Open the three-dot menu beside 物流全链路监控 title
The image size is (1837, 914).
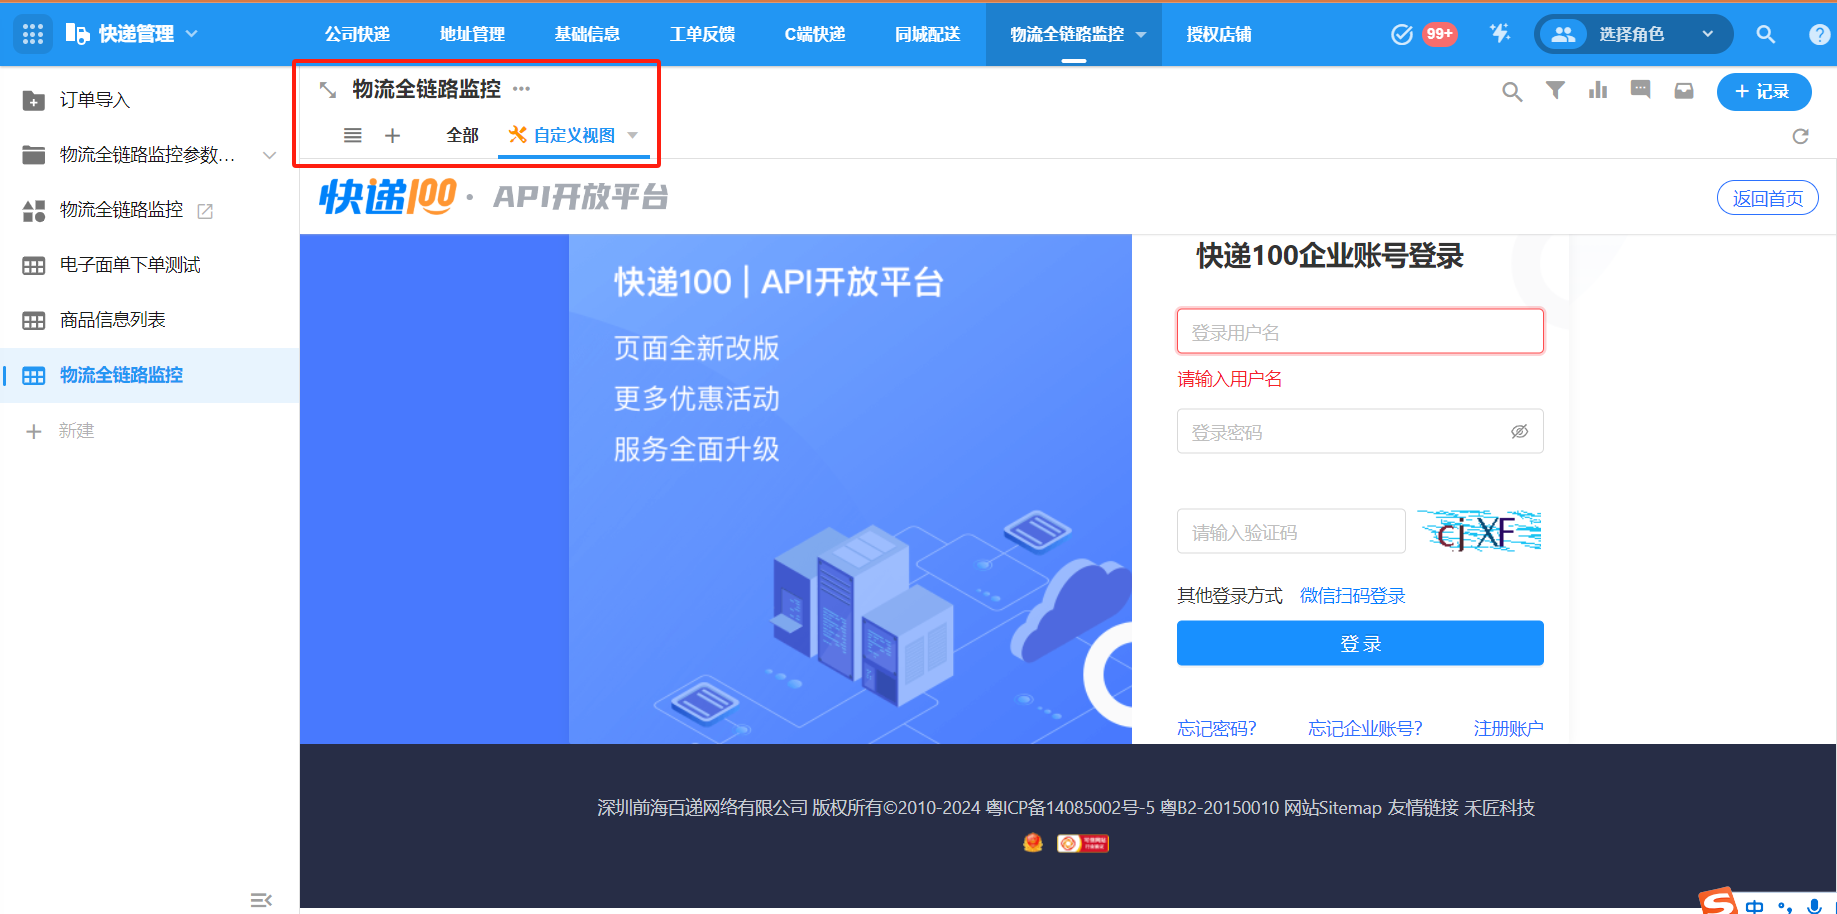[x=521, y=89]
